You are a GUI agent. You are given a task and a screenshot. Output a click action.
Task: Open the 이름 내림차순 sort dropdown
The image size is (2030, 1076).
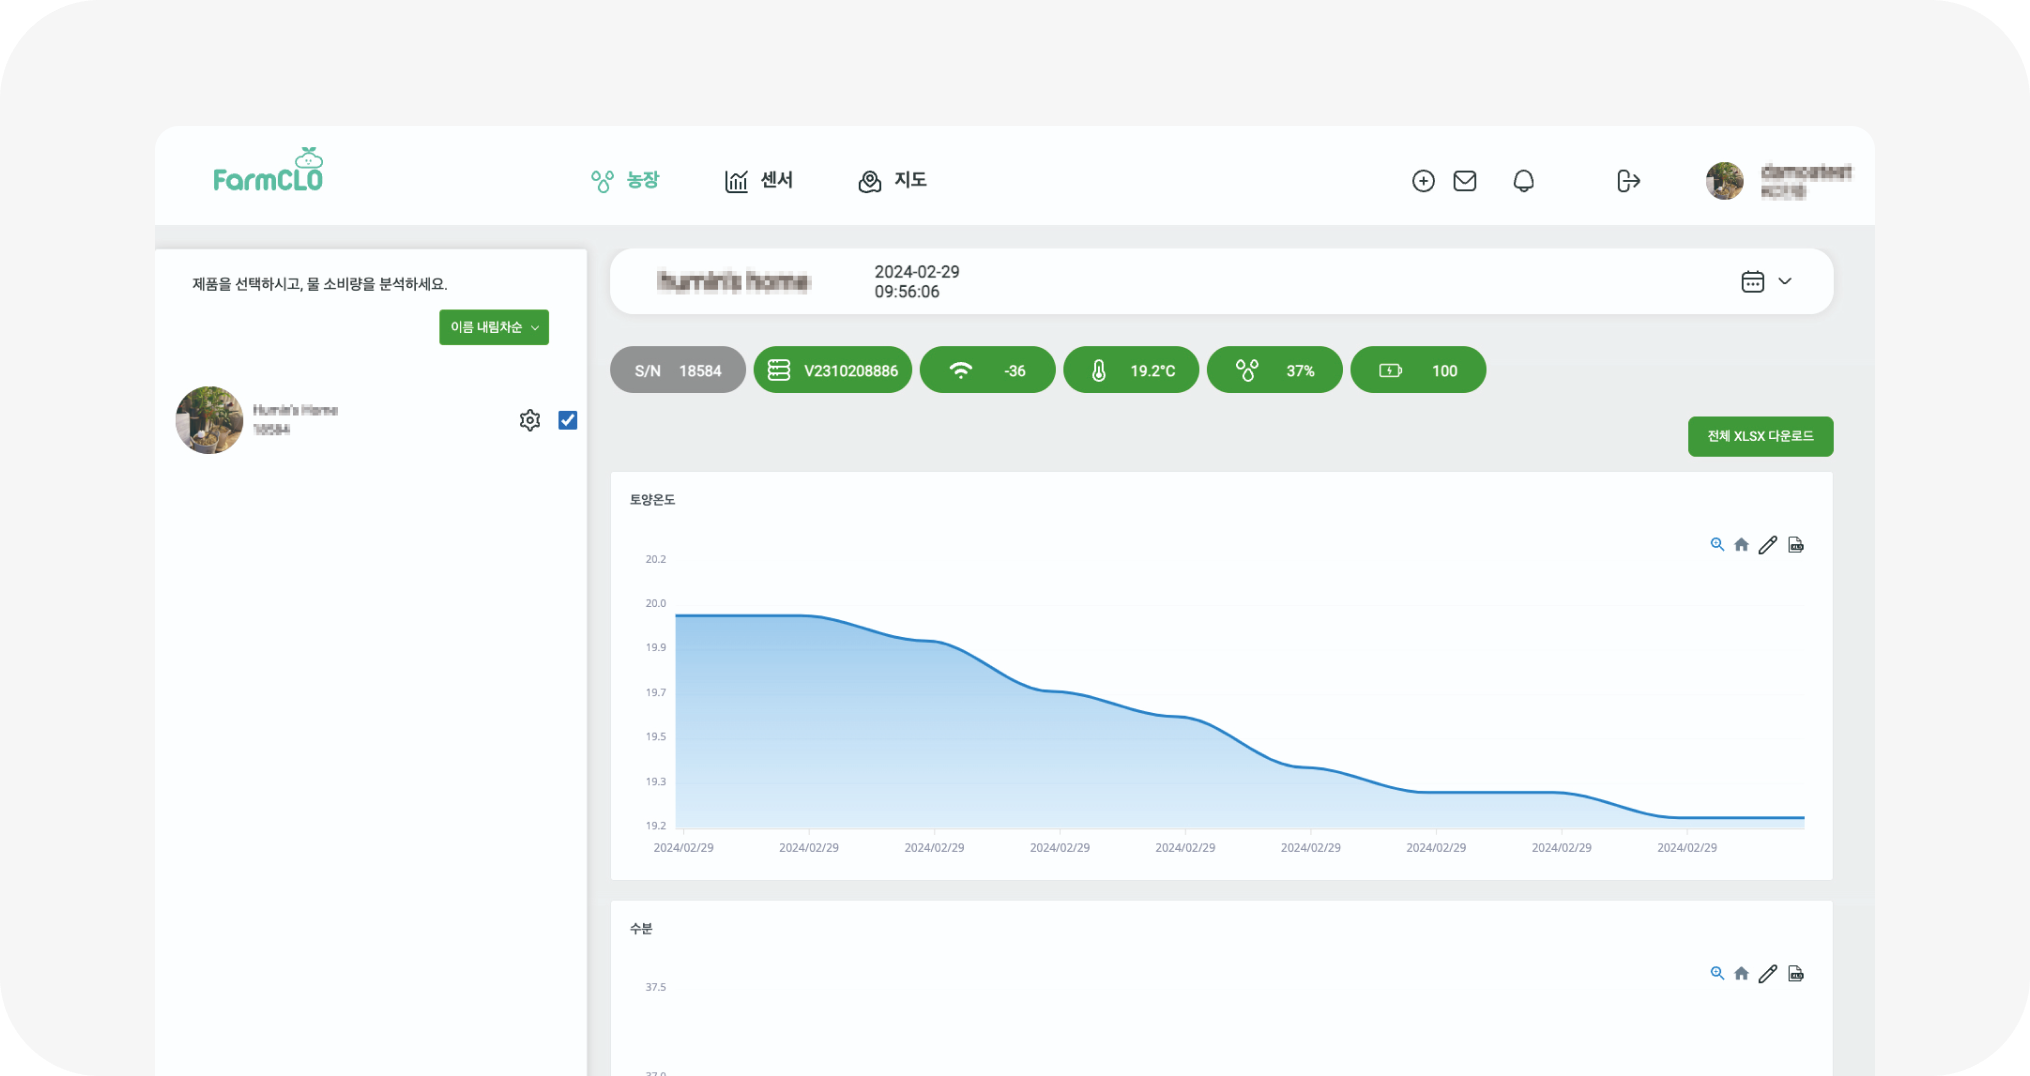click(494, 327)
